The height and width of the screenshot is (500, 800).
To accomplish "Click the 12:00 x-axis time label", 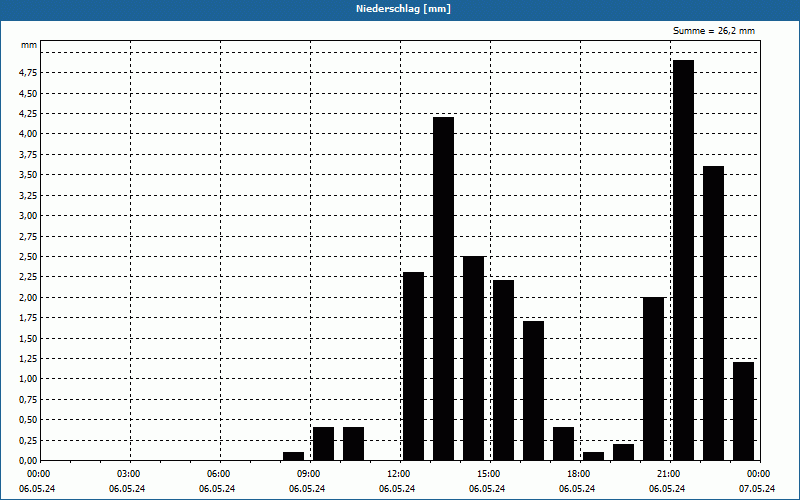I will [398, 474].
